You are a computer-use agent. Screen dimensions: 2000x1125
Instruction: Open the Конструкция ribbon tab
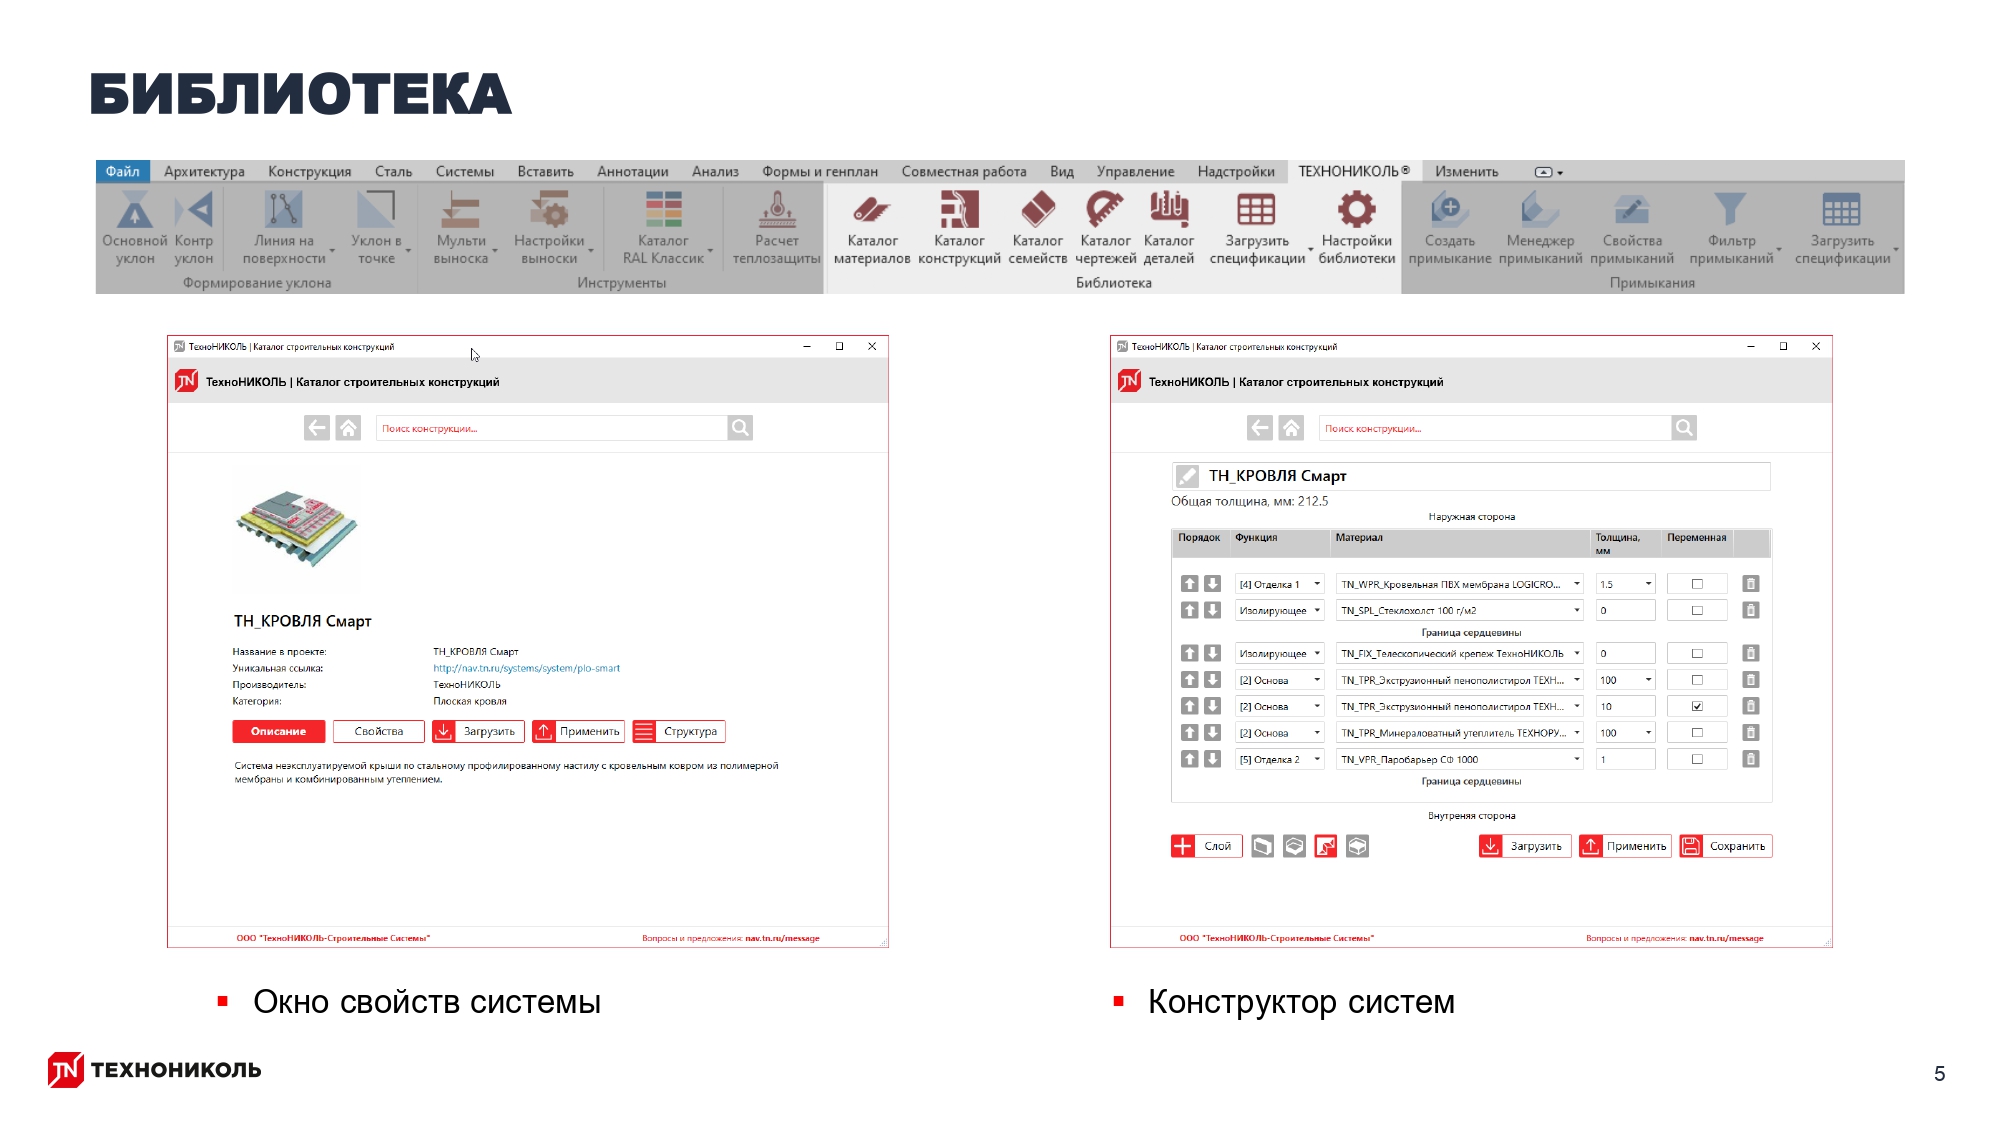(x=309, y=171)
